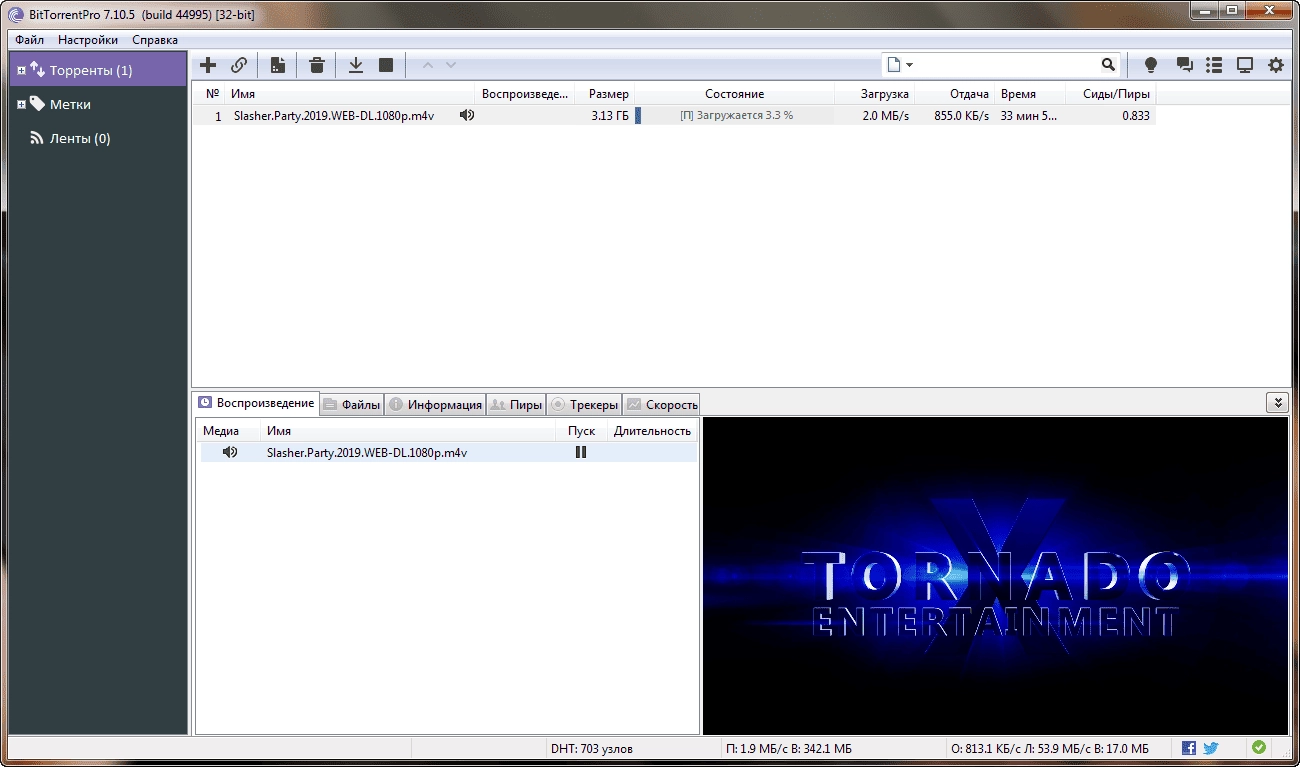Viewport: 1300px width, 767px height.
Task: Stop torrent with square icon
Action: coord(386,65)
